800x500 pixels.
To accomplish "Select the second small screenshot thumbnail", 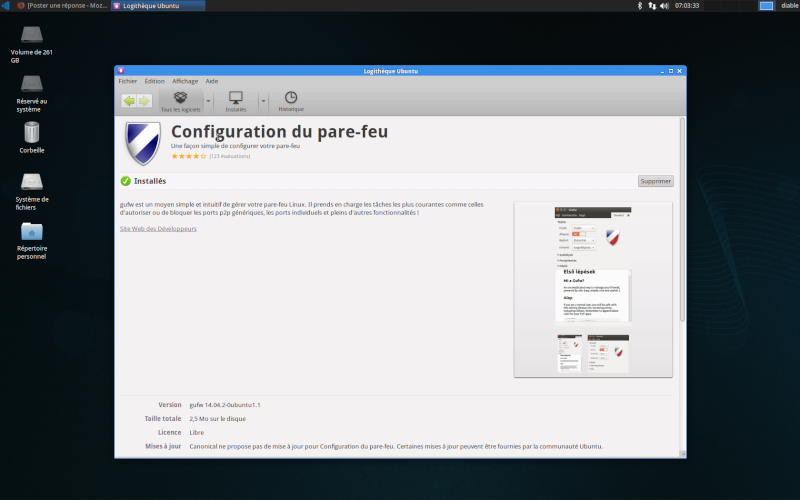I will (608, 353).
